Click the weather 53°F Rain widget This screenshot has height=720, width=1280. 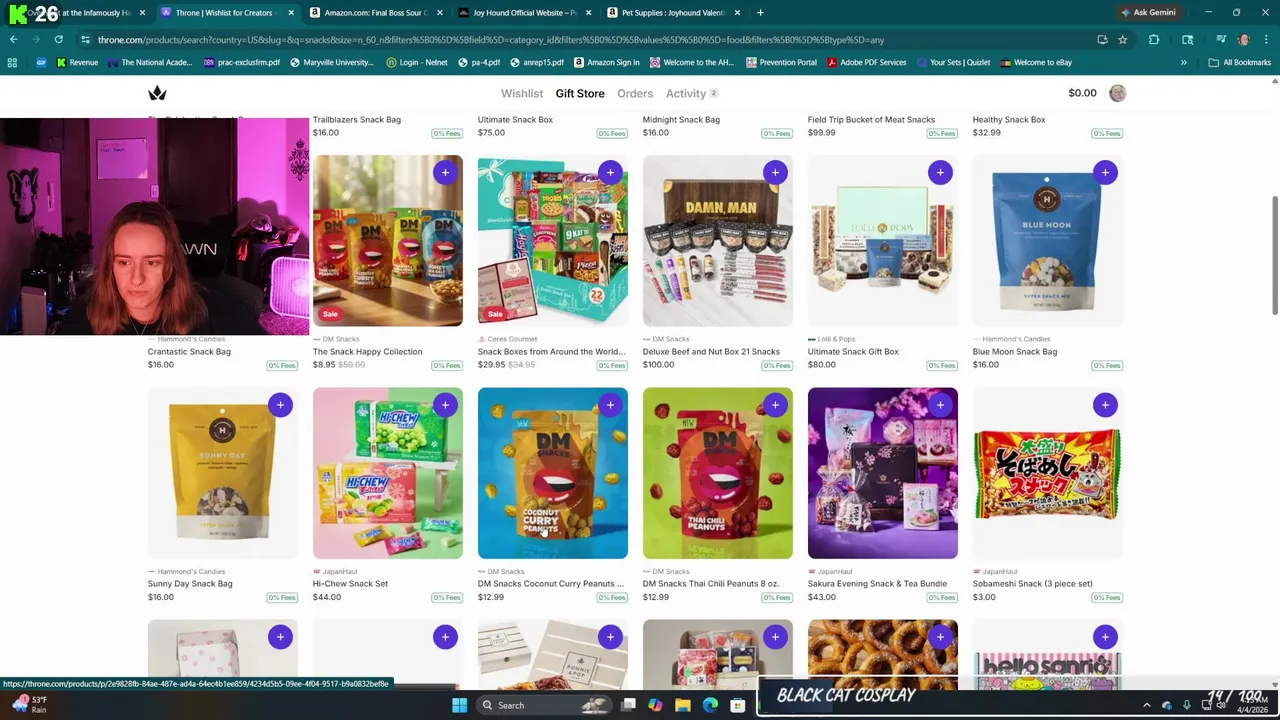coord(30,705)
